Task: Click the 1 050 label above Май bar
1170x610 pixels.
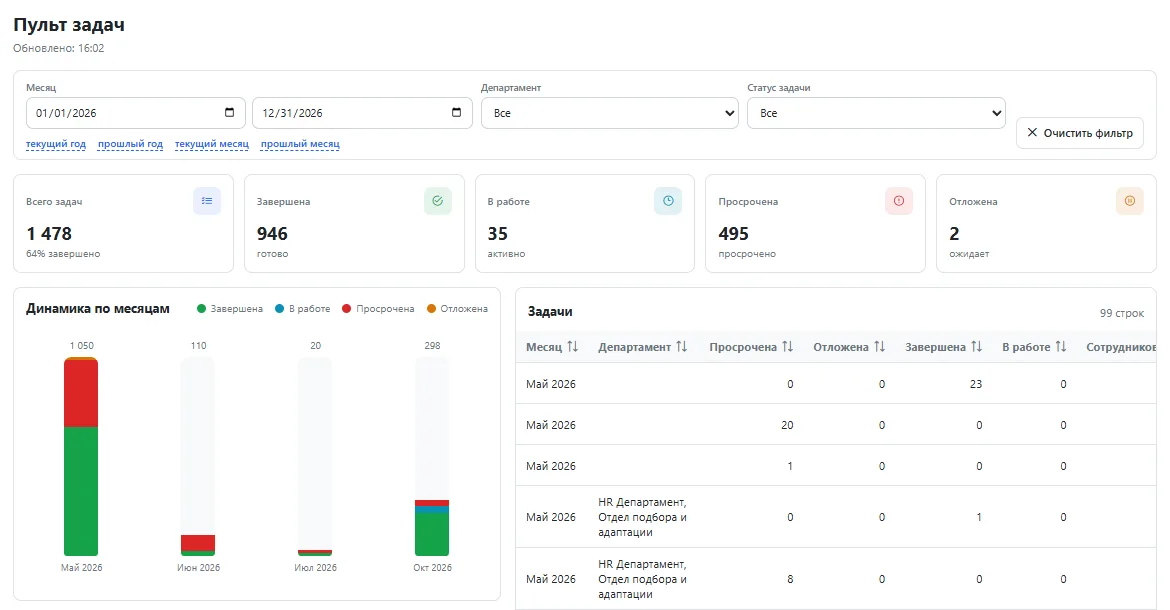Action: click(81, 345)
